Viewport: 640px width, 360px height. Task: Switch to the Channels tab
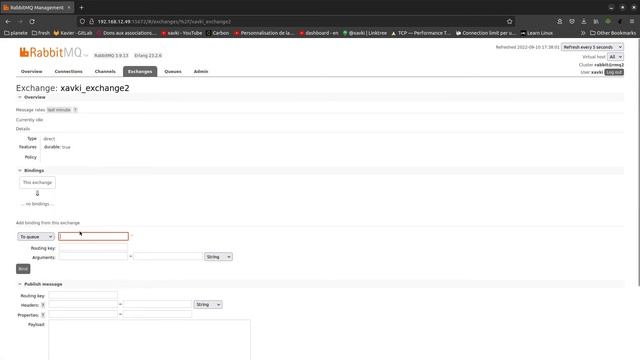tap(105, 71)
